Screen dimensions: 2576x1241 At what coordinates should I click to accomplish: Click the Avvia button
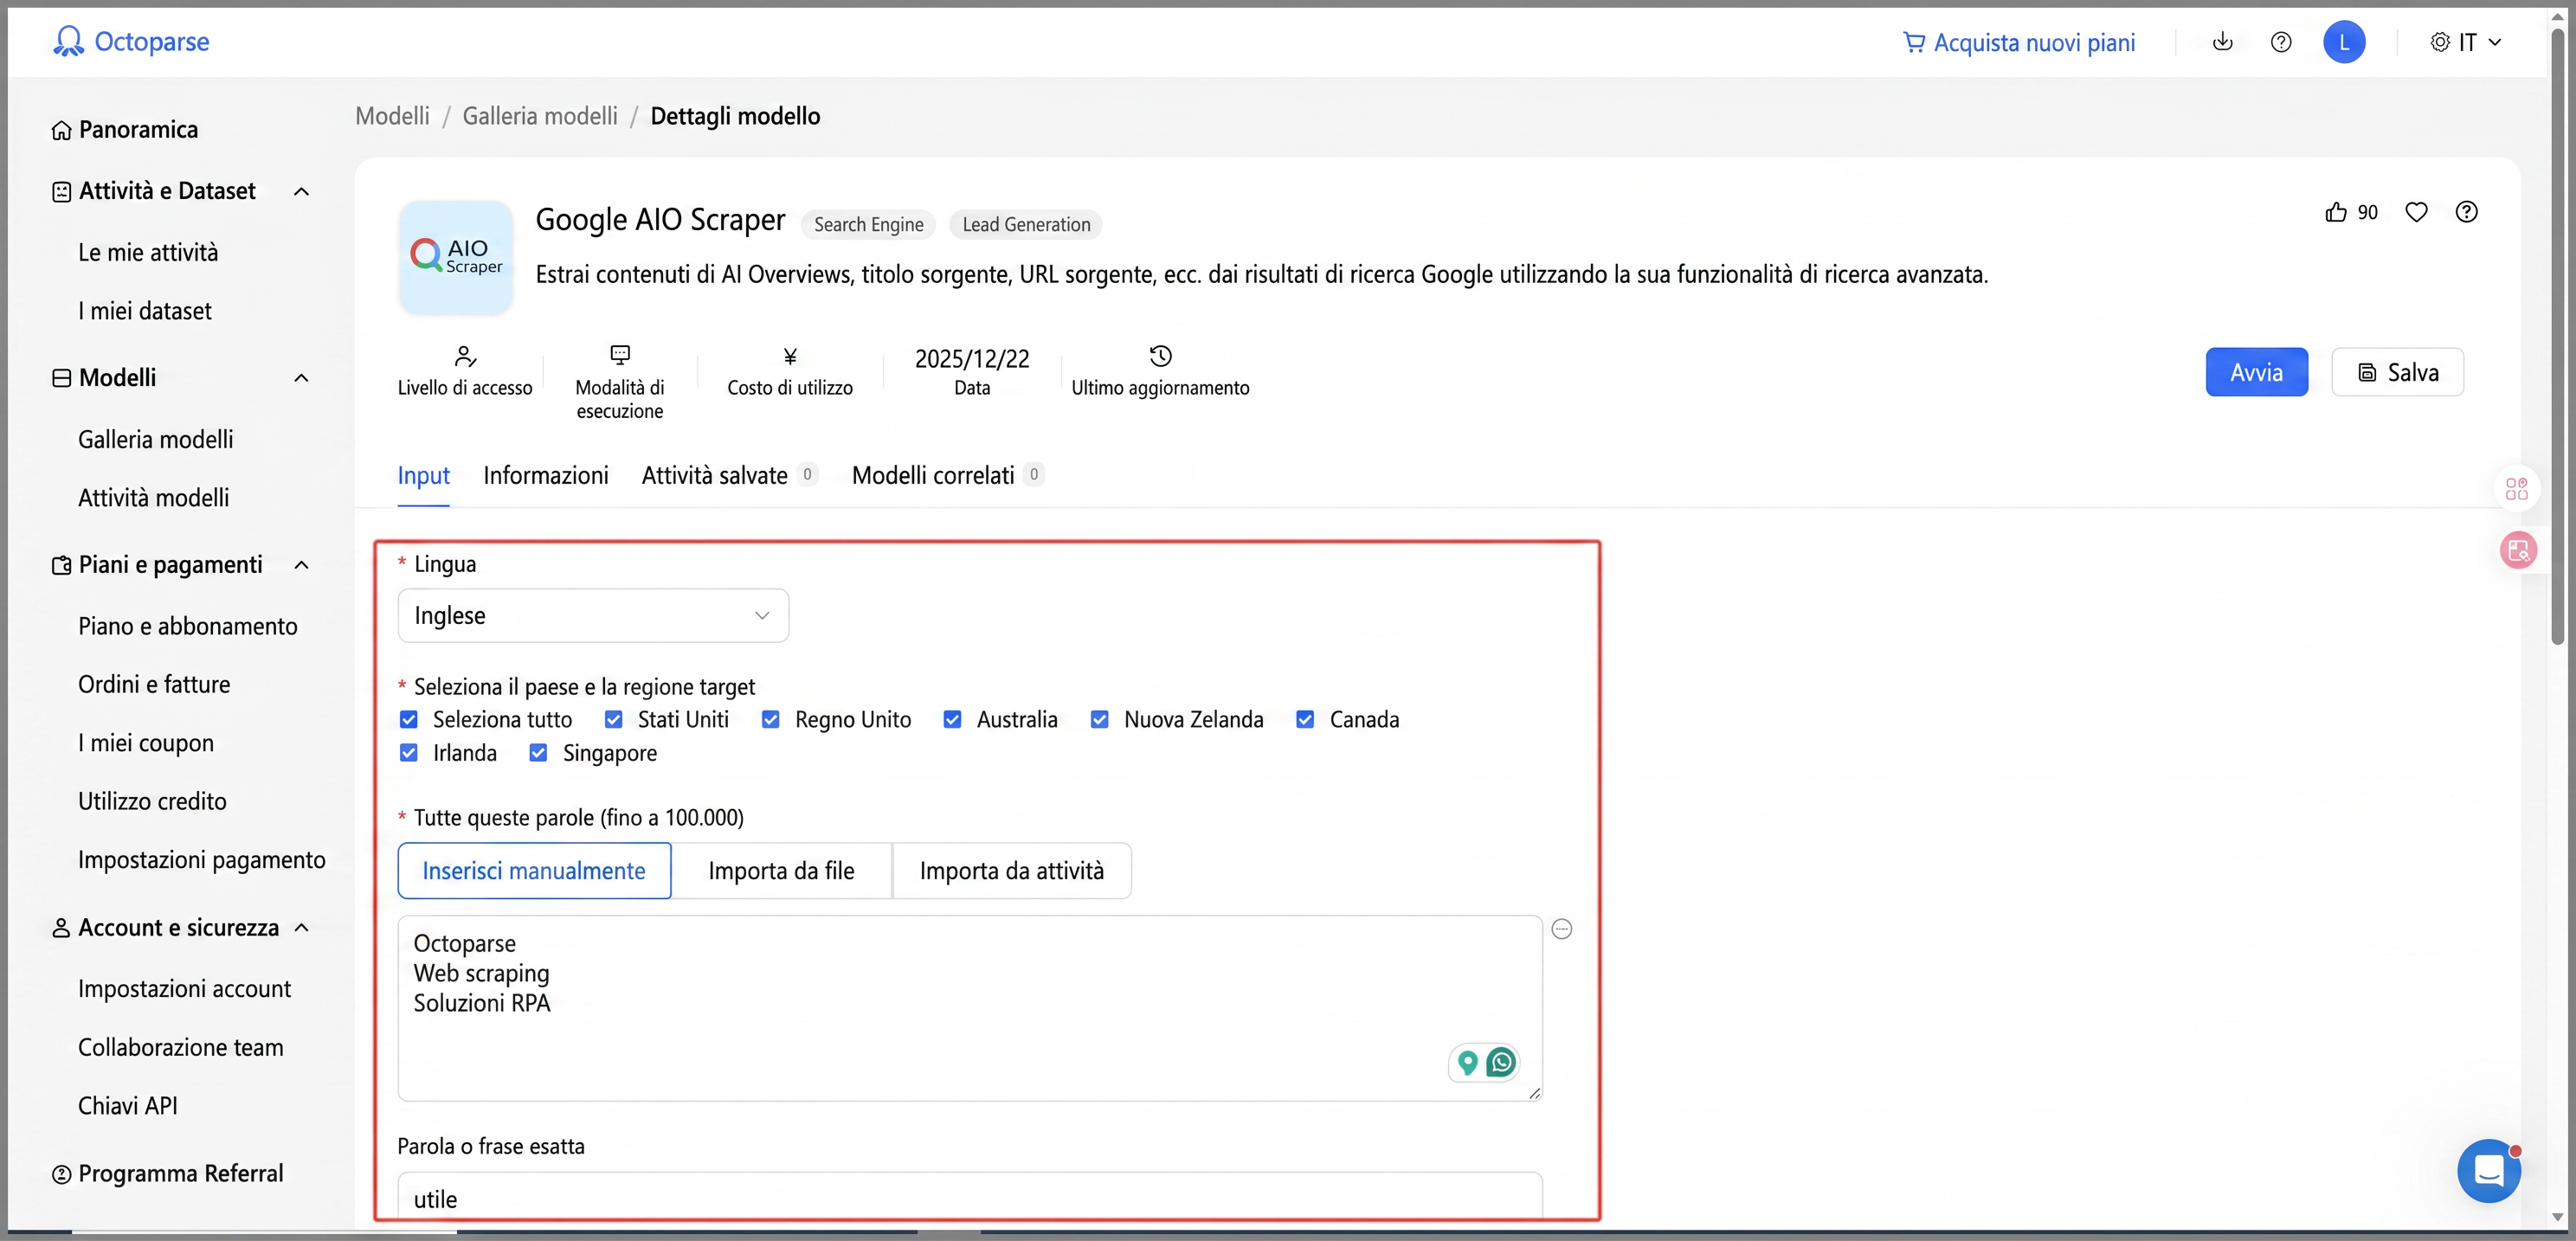[x=2257, y=372]
